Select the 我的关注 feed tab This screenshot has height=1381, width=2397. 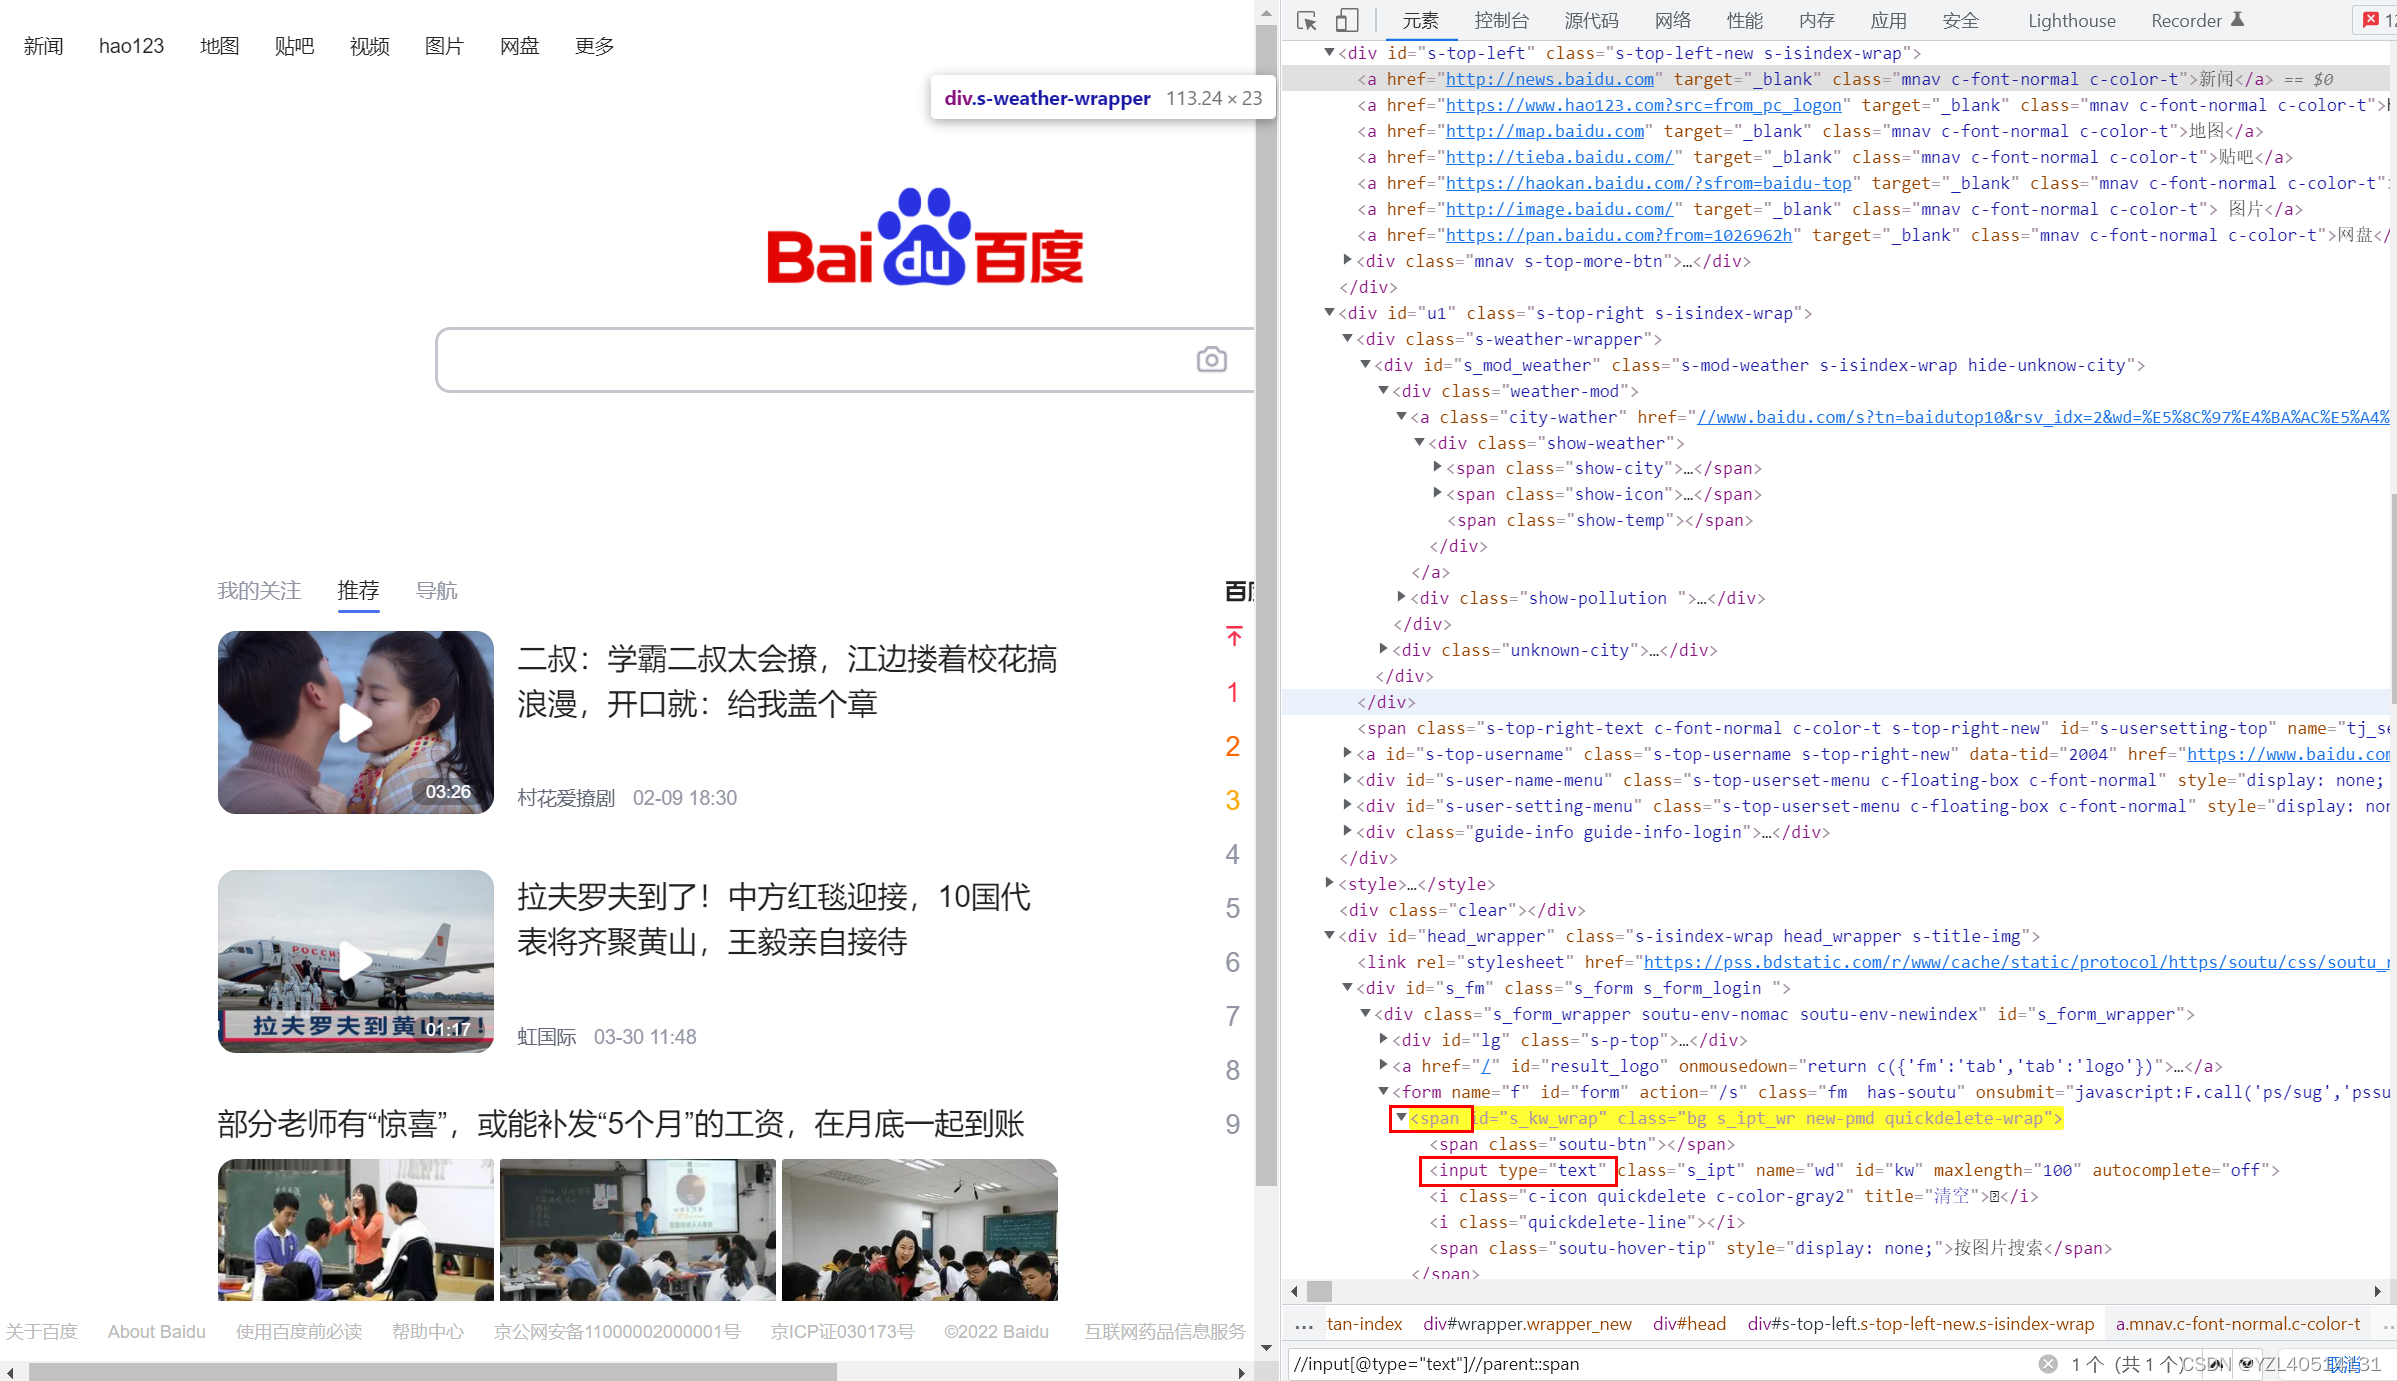point(259,591)
